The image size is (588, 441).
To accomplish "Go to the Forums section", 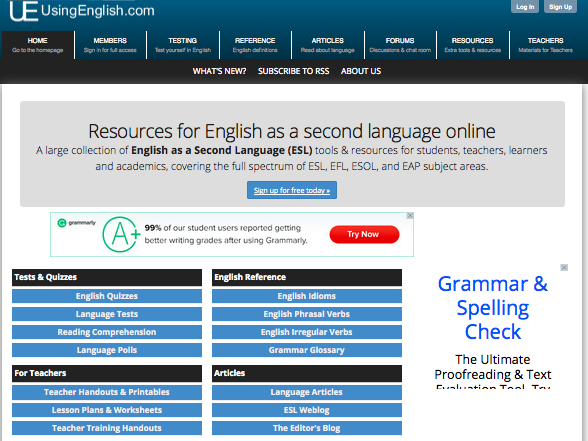I will pyautogui.click(x=400, y=45).
